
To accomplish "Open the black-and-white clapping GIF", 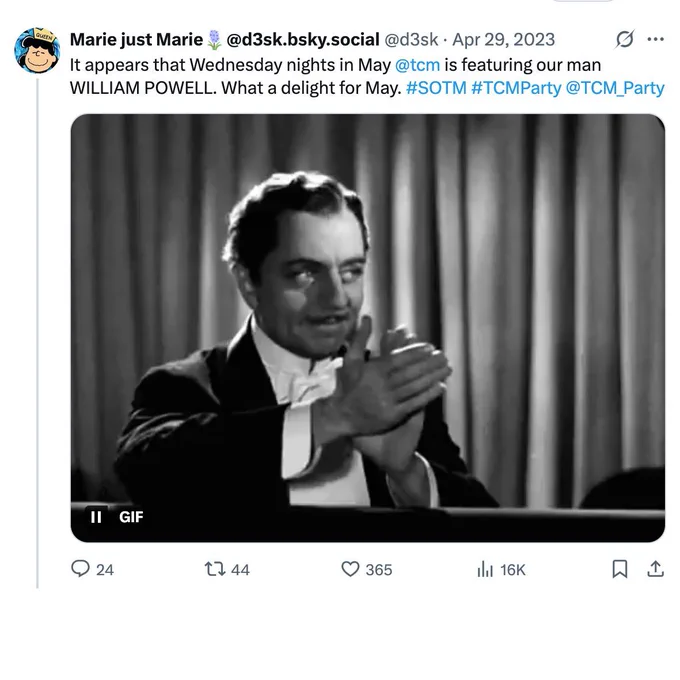I will click(368, 328).
